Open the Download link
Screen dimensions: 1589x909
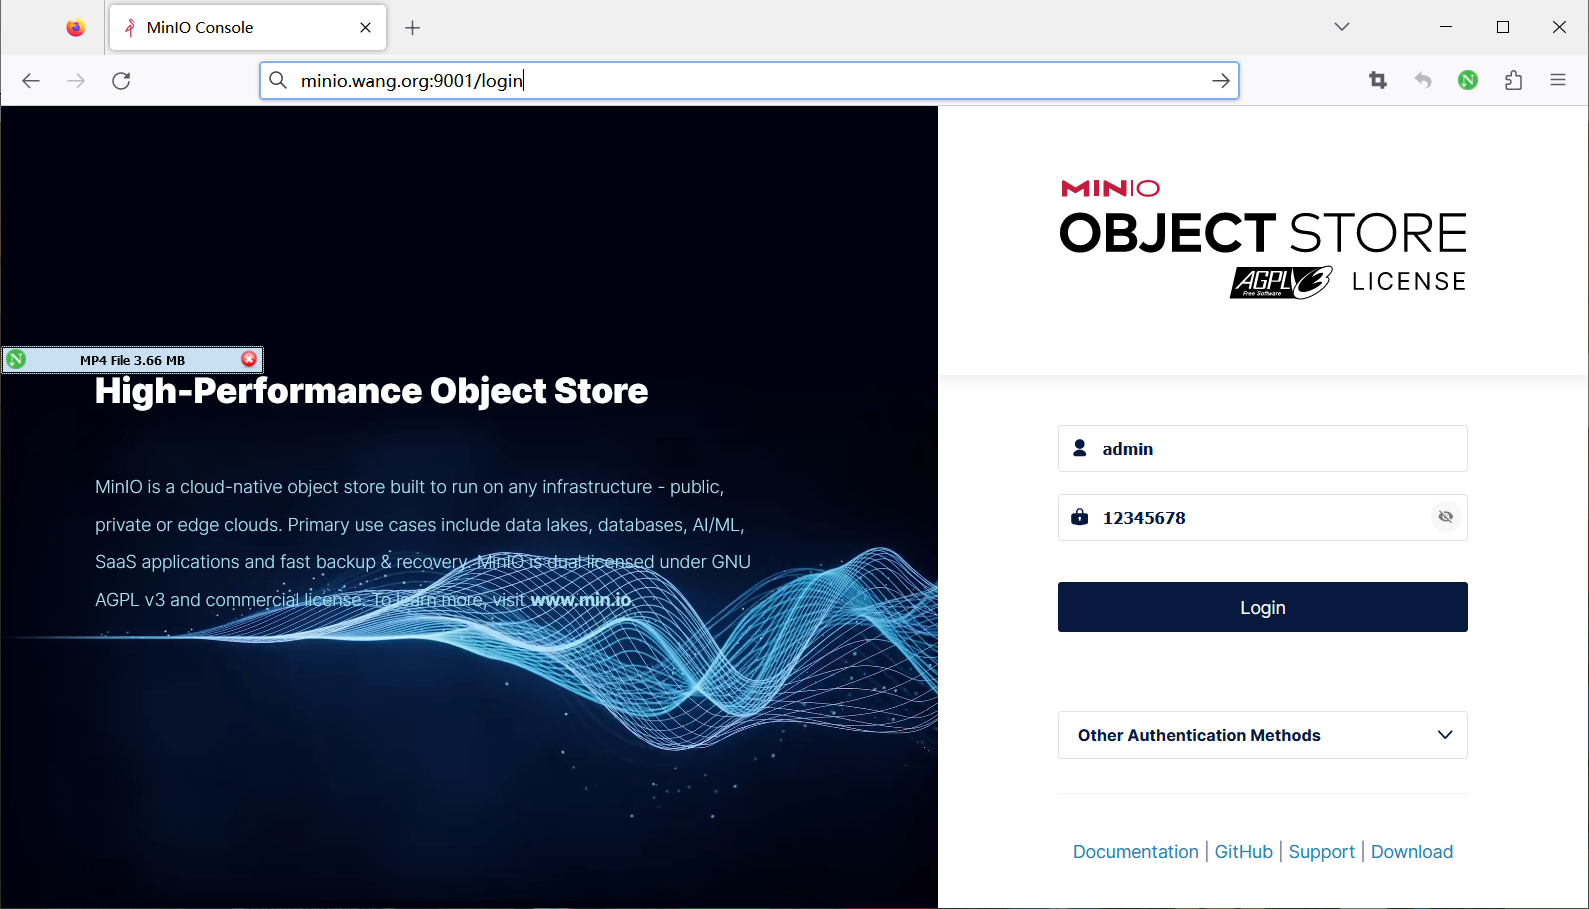point(1412,852)
